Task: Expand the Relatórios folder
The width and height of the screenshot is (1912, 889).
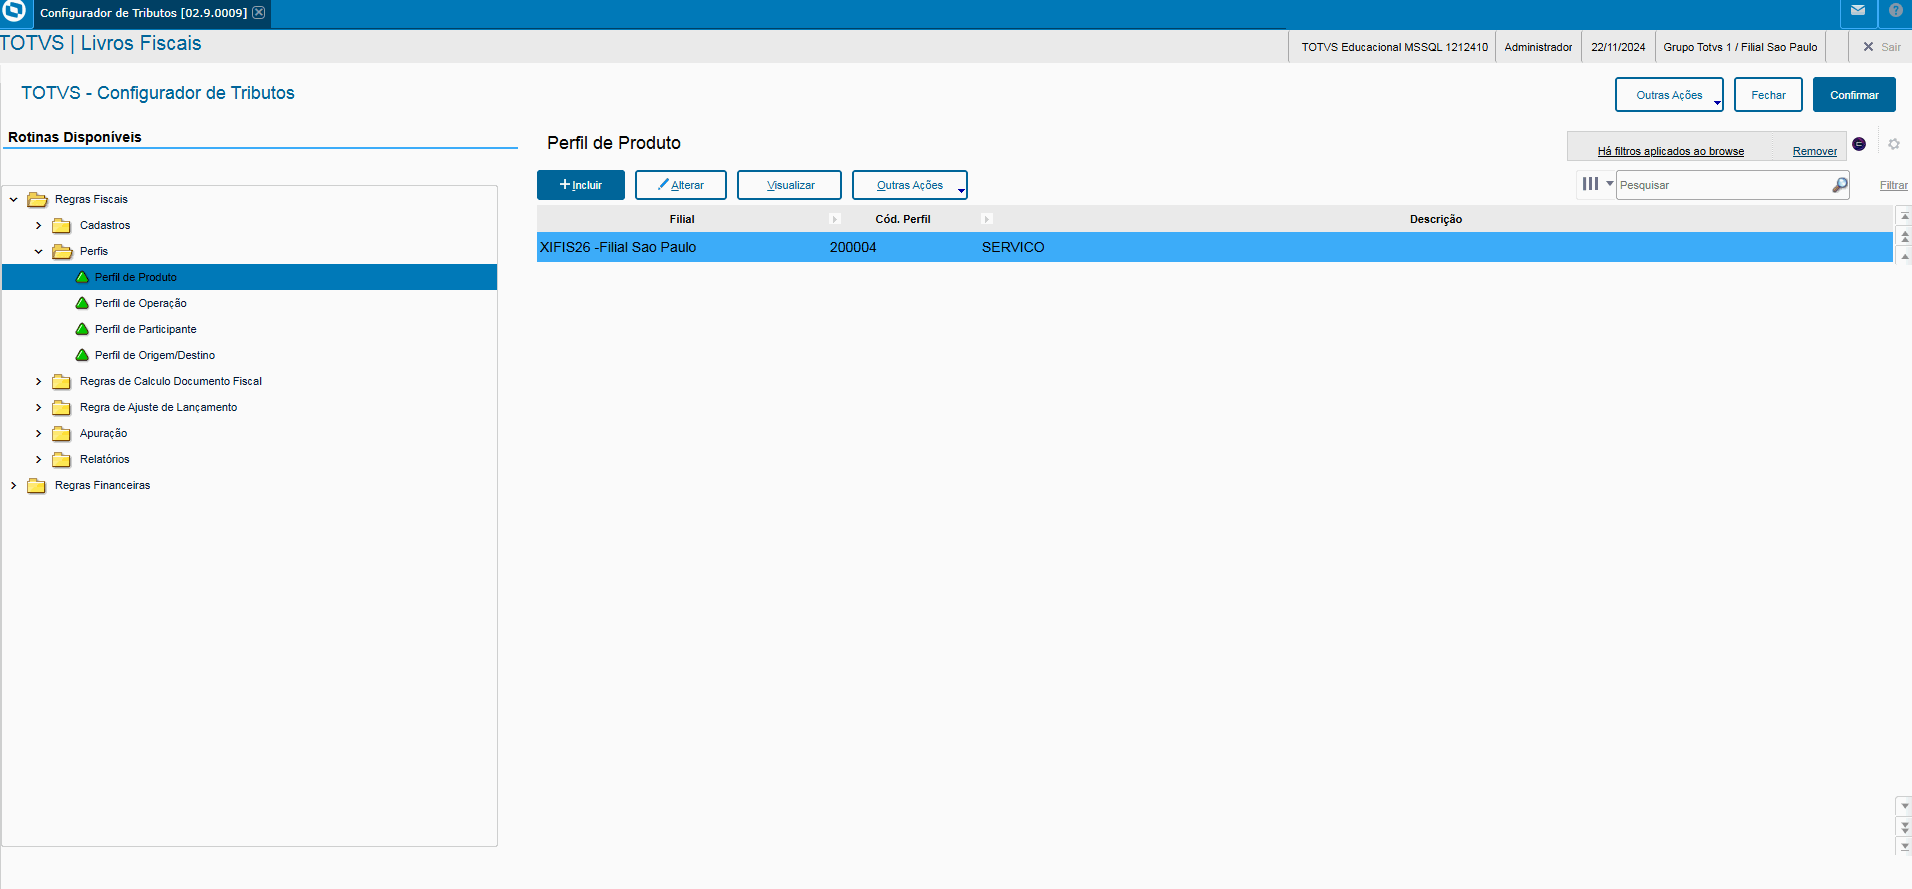Action: coord(39,459)
